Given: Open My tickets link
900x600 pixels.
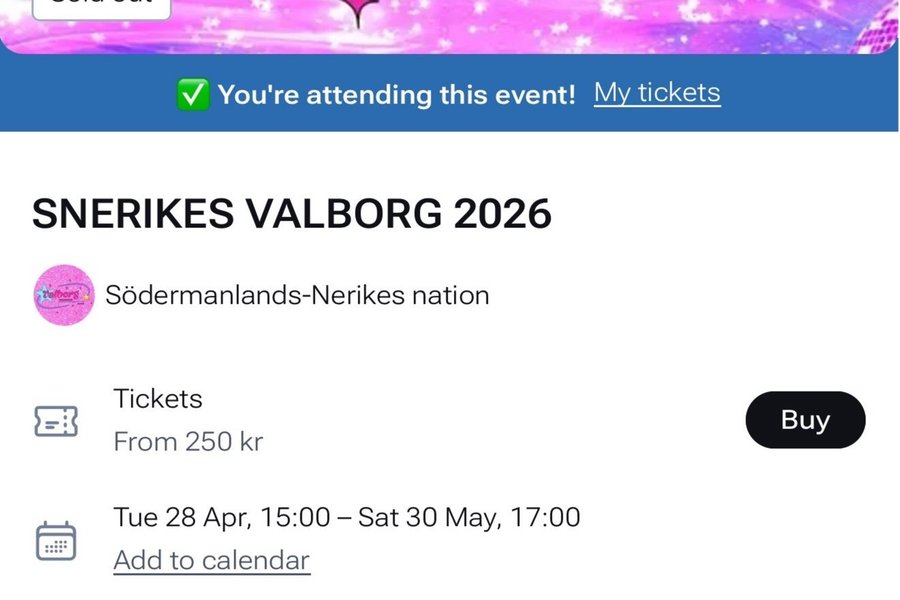Looking at the screenshot, I should (x=657, y=93).
